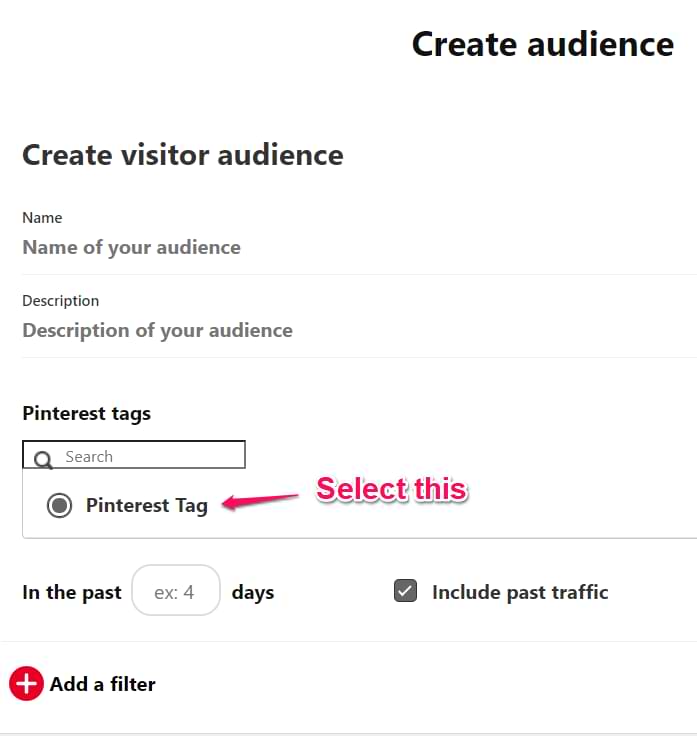Screen dimensions: 697x736
Task: Click the Name of your audience field
Action: 359,247
